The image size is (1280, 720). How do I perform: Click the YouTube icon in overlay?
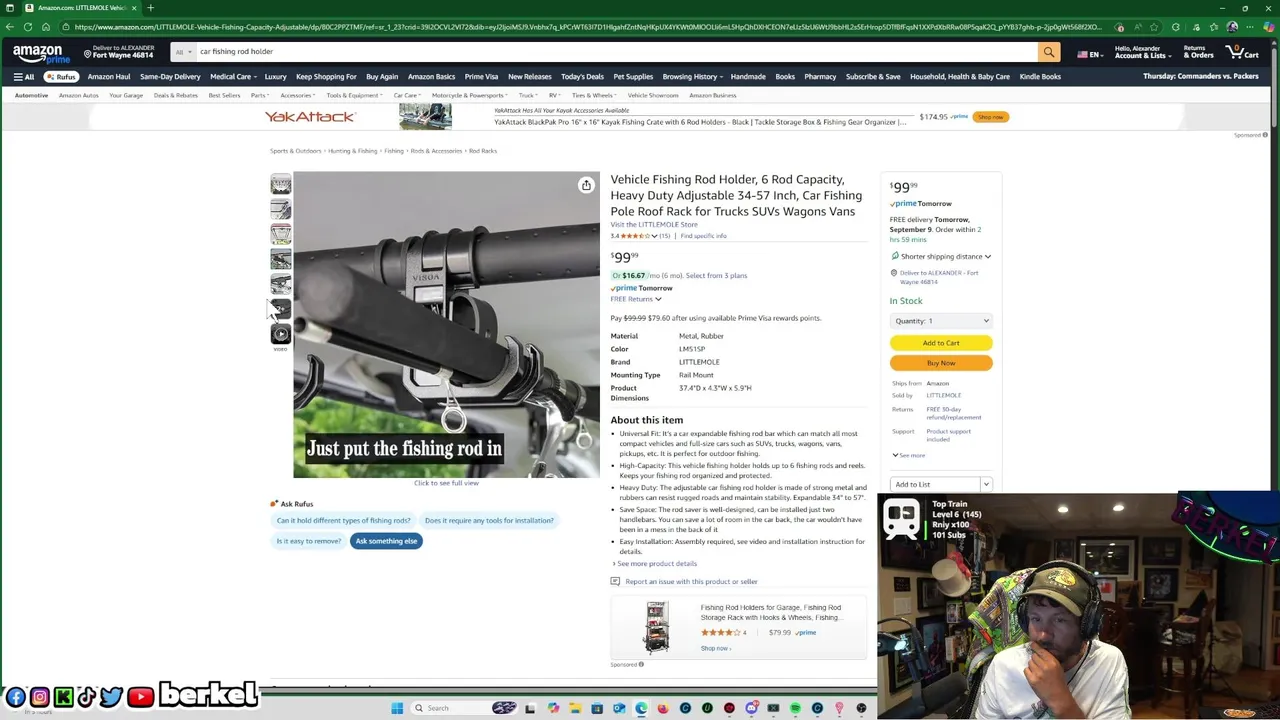[141, 697]
